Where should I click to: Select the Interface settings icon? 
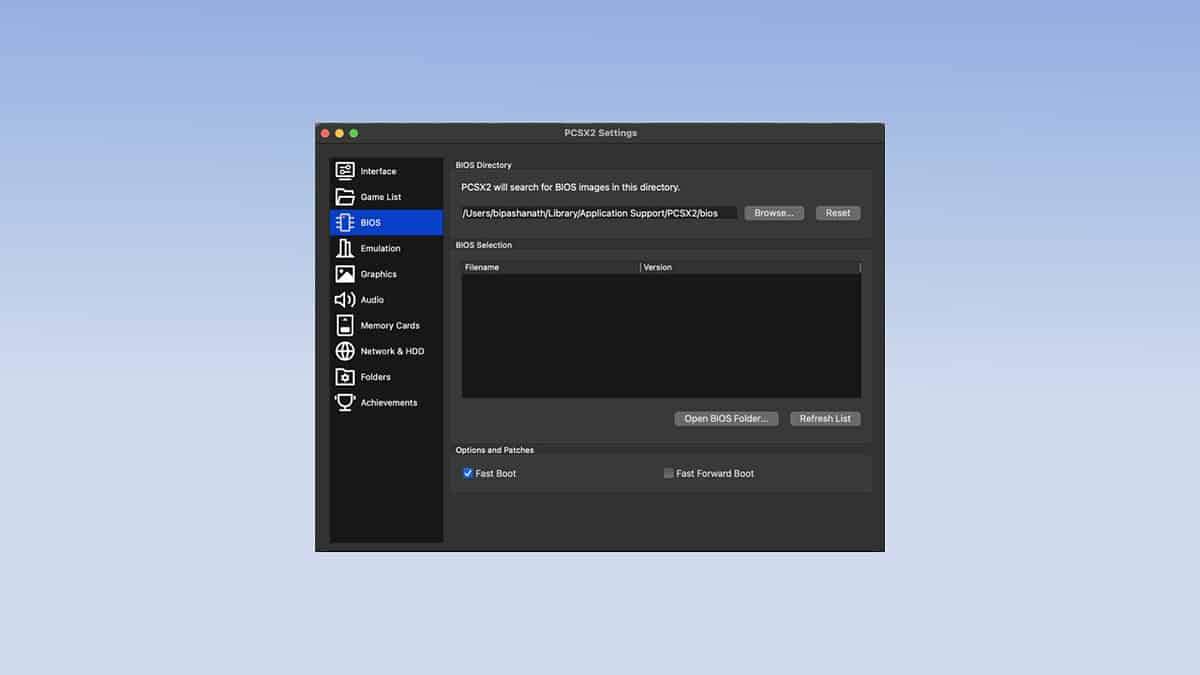345,170
